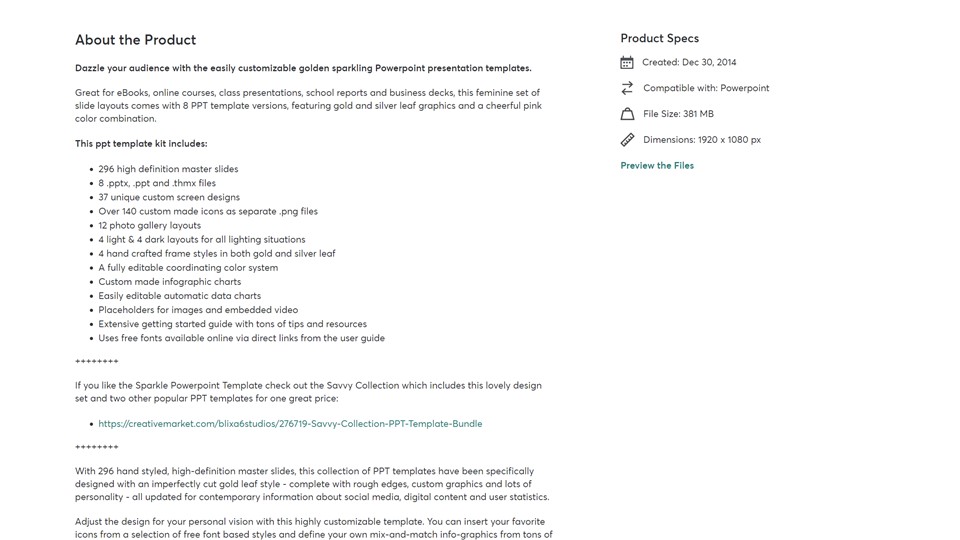Screen dimensions: 960x540
Task: Click the File Size: 381 MB text
Action: click(x=678, y=114)
